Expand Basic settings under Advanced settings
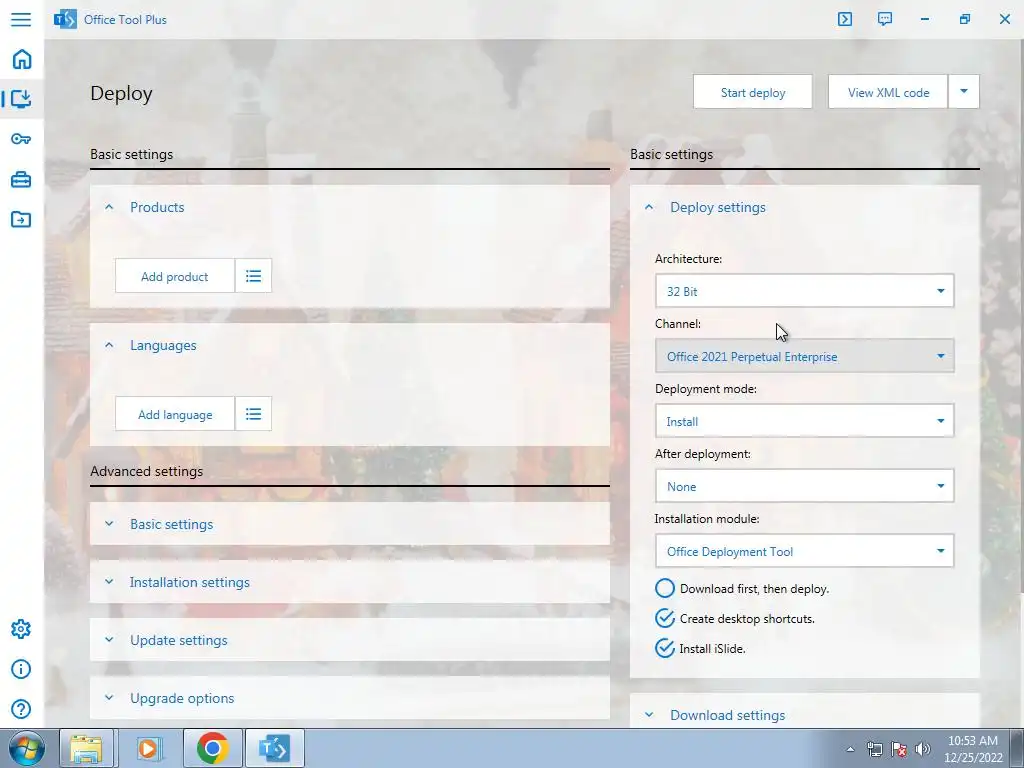1024x768 pixels. (x=349, y=524)
